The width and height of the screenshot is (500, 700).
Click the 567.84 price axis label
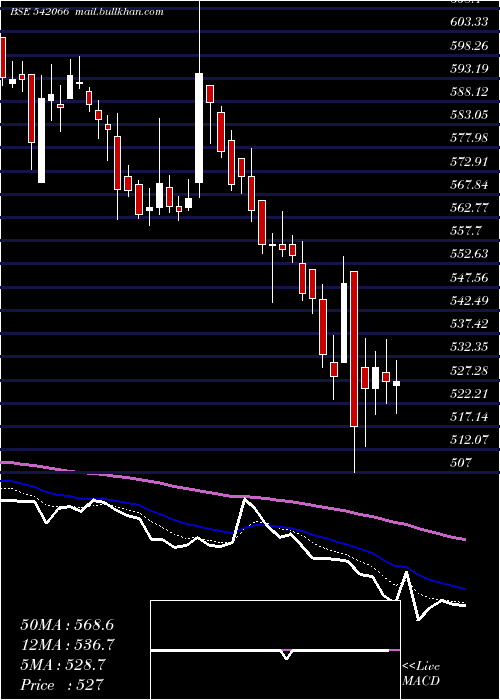click(x=469, y=184)
